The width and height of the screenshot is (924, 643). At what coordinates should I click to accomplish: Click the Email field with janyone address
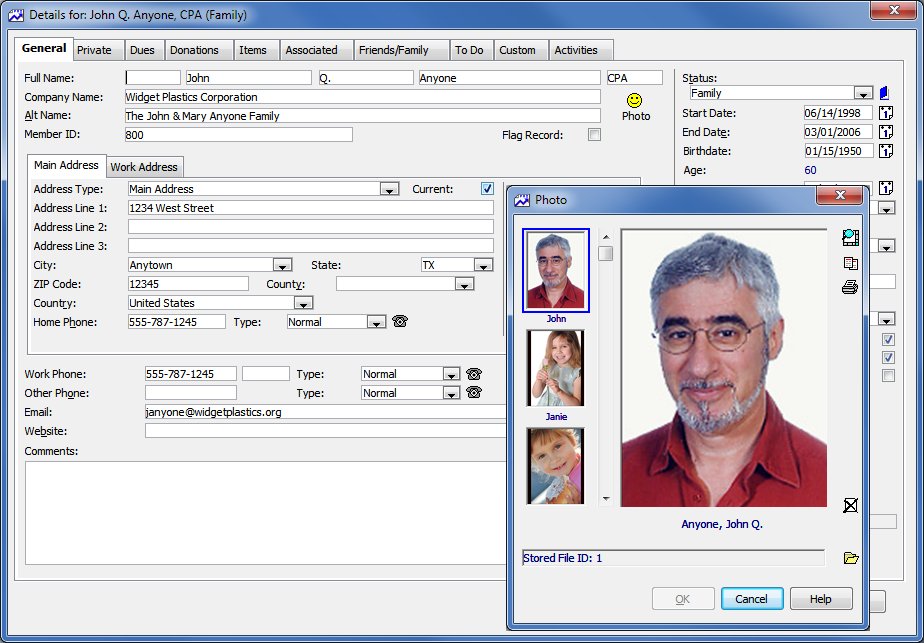pyautogui.click(x=326, y=412)
